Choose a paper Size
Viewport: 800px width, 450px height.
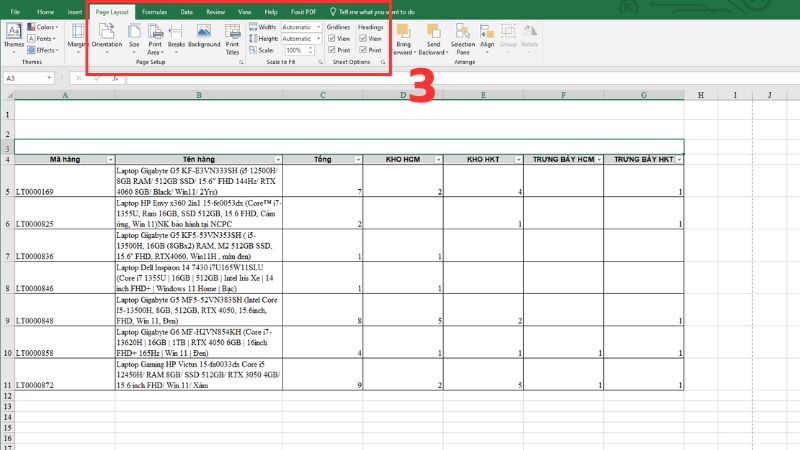(x=134, y=38)
